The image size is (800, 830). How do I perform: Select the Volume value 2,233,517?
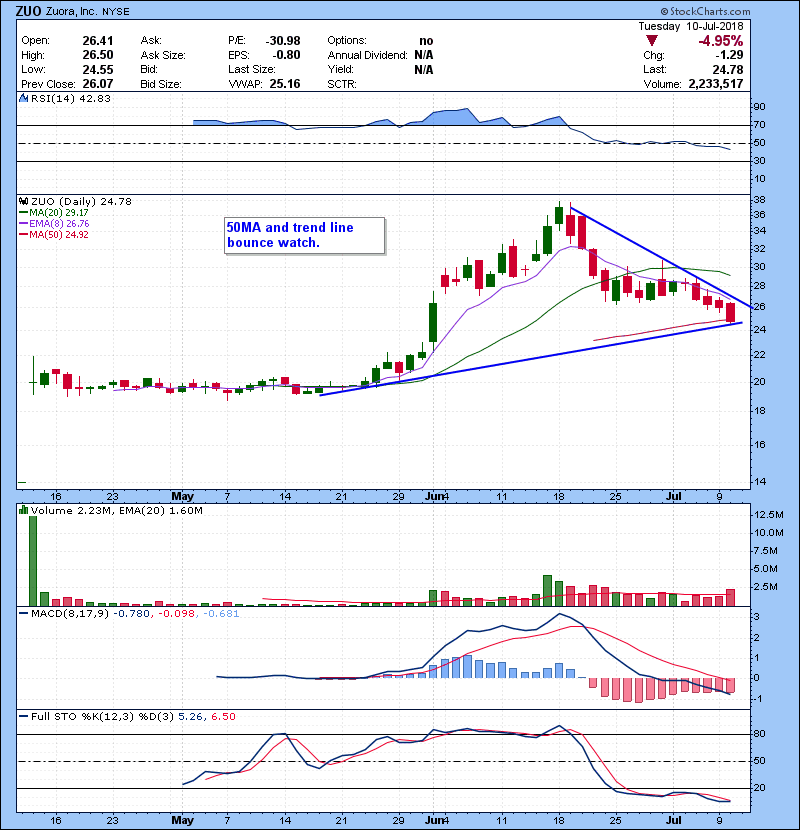point(716,84)
